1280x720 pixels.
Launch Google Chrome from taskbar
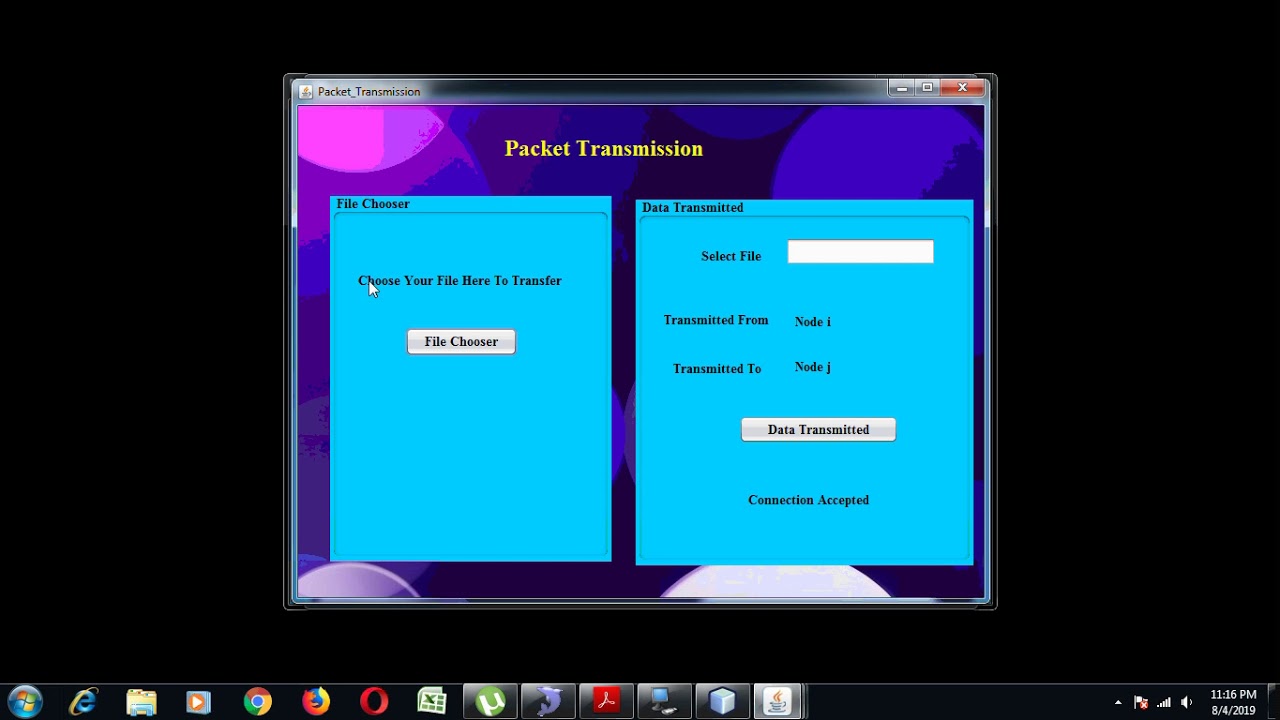257,702
